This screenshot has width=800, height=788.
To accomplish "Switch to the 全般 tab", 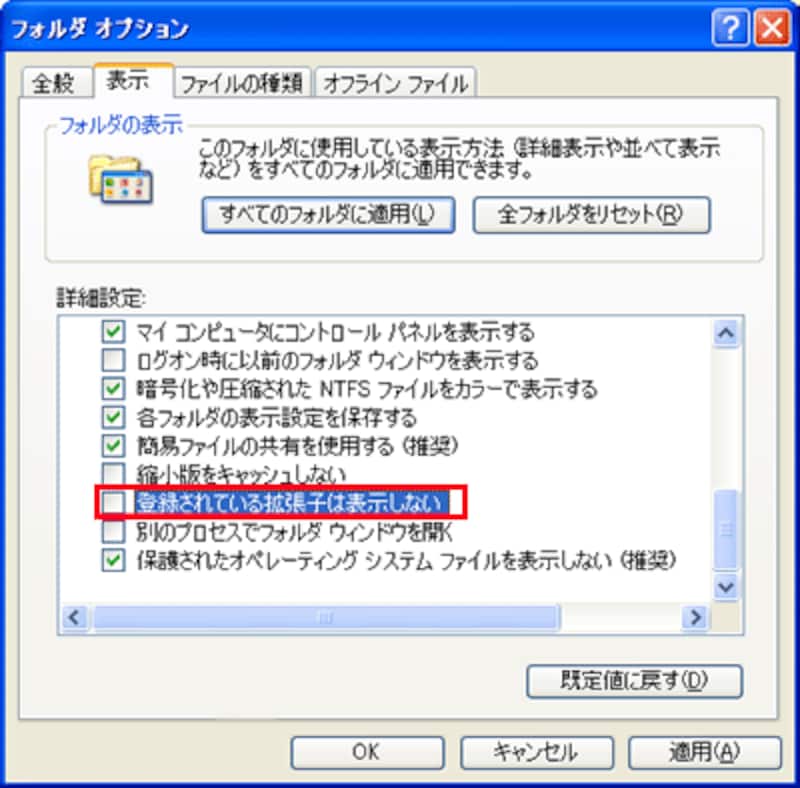I will pos(54,83).
